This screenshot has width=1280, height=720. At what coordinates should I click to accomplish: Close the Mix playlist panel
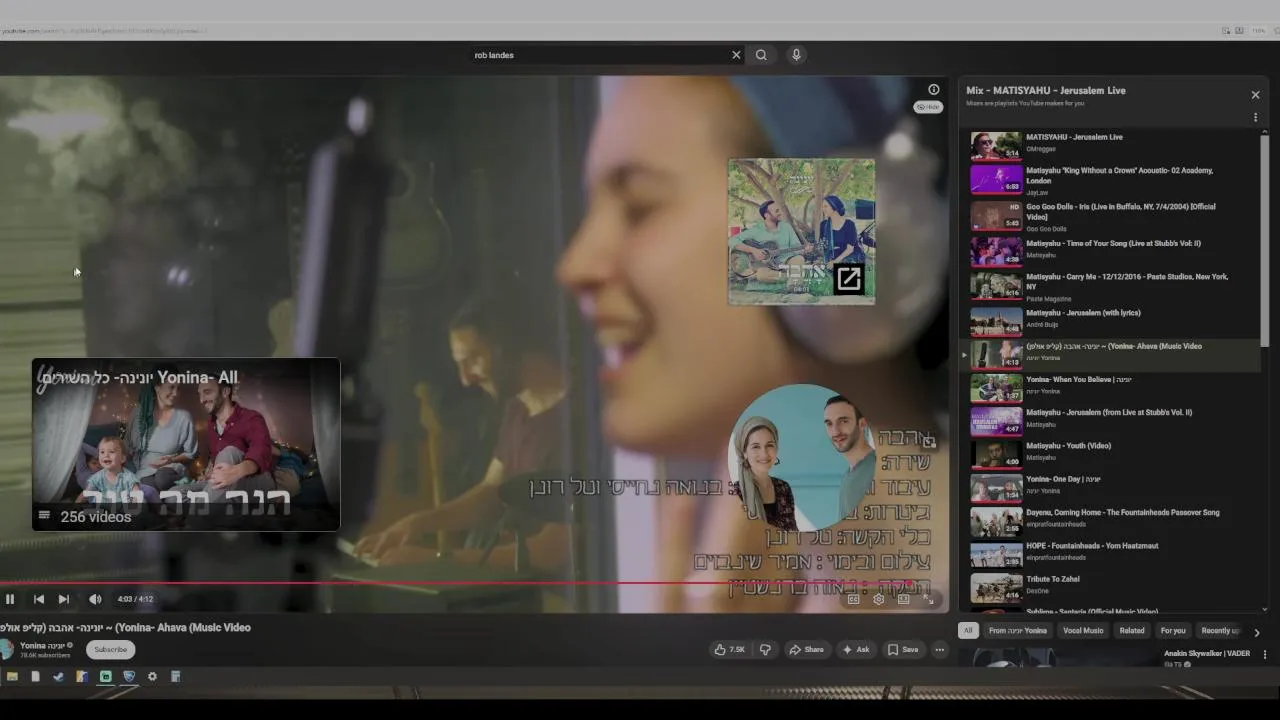1255,95
